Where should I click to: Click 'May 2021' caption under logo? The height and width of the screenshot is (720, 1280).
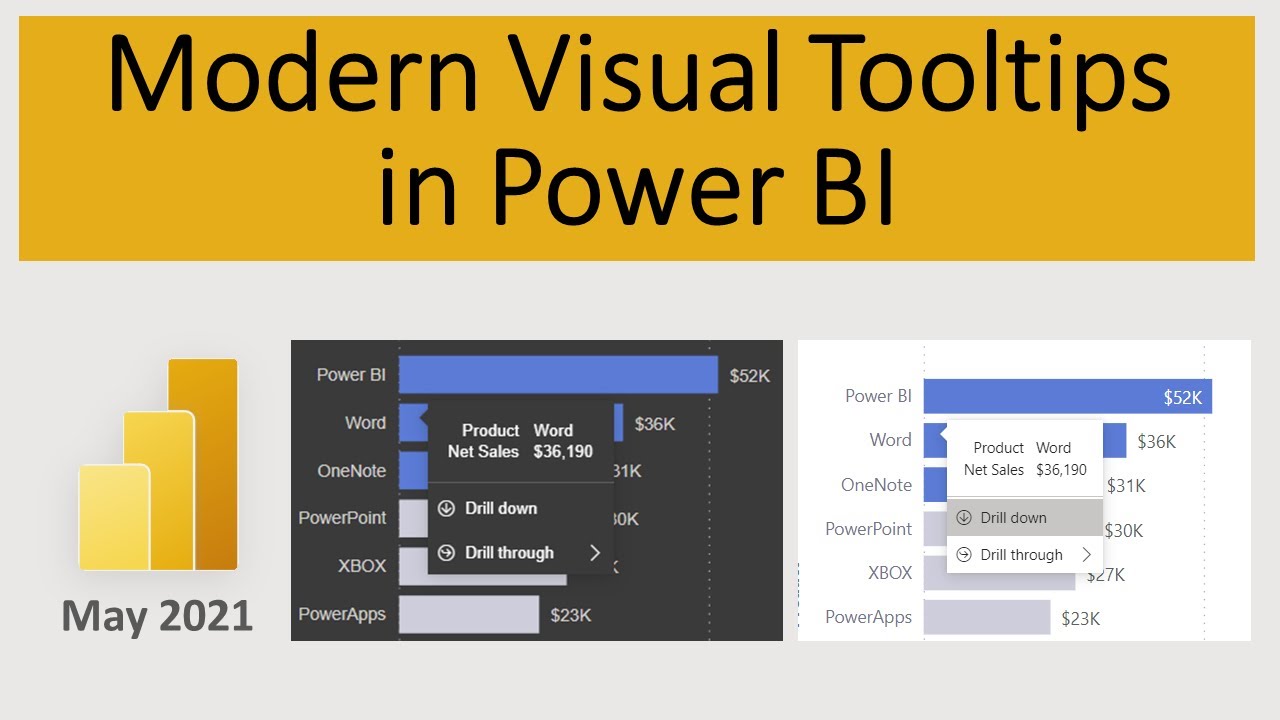pyautogui.click(x=157, y=615)
